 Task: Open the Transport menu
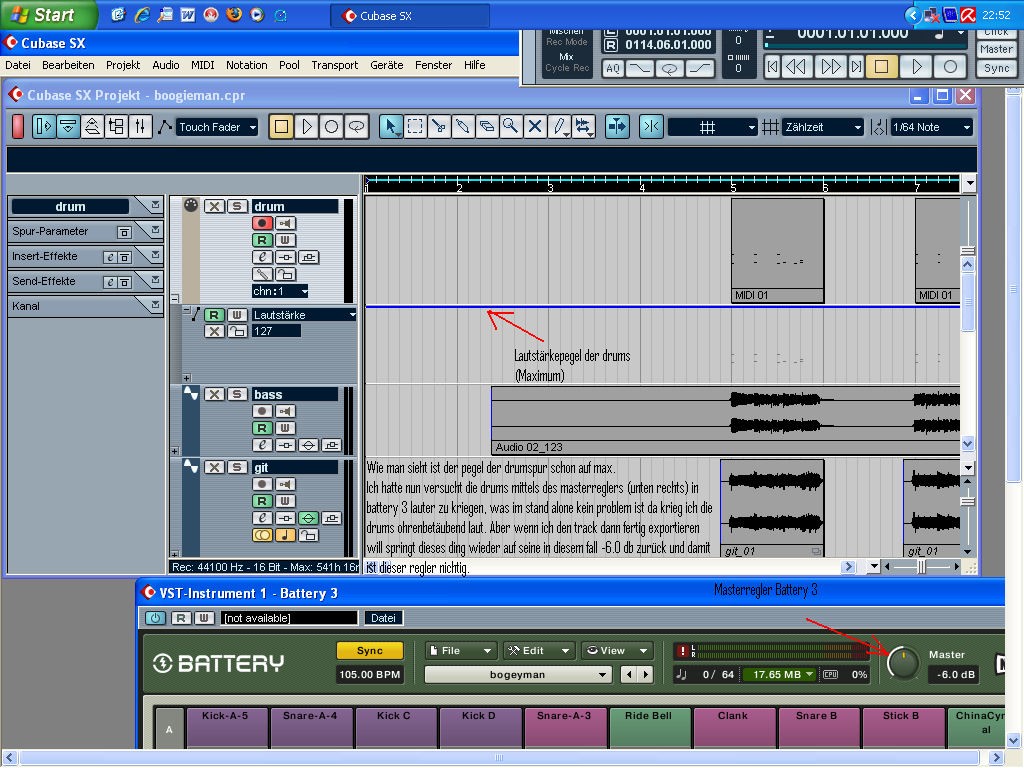(x=334, y=65)
